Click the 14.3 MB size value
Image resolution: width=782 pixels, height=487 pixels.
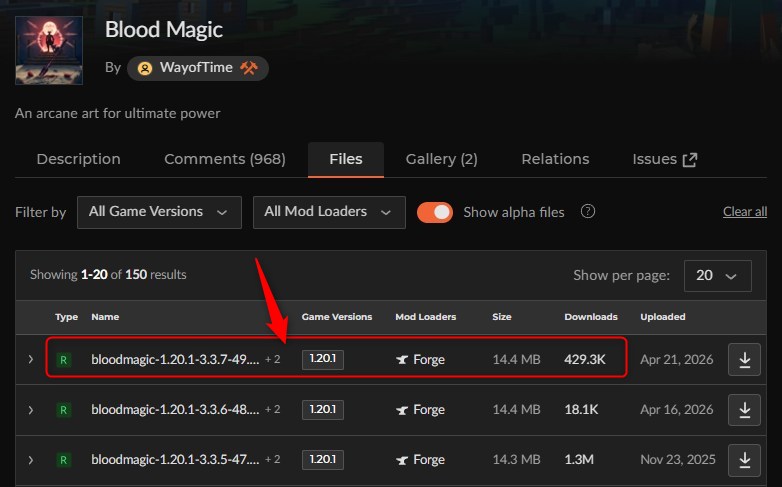tap(516, 460)
